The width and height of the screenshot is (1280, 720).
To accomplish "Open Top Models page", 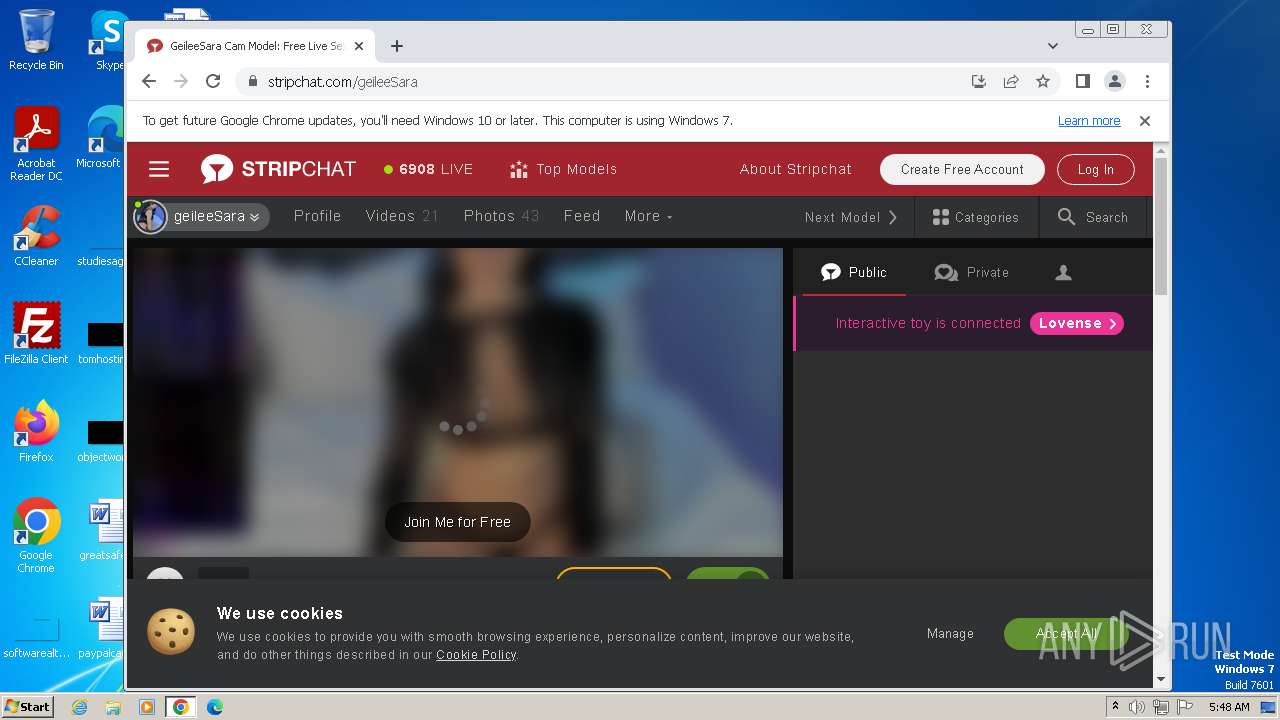I will (x=563, y=169).
